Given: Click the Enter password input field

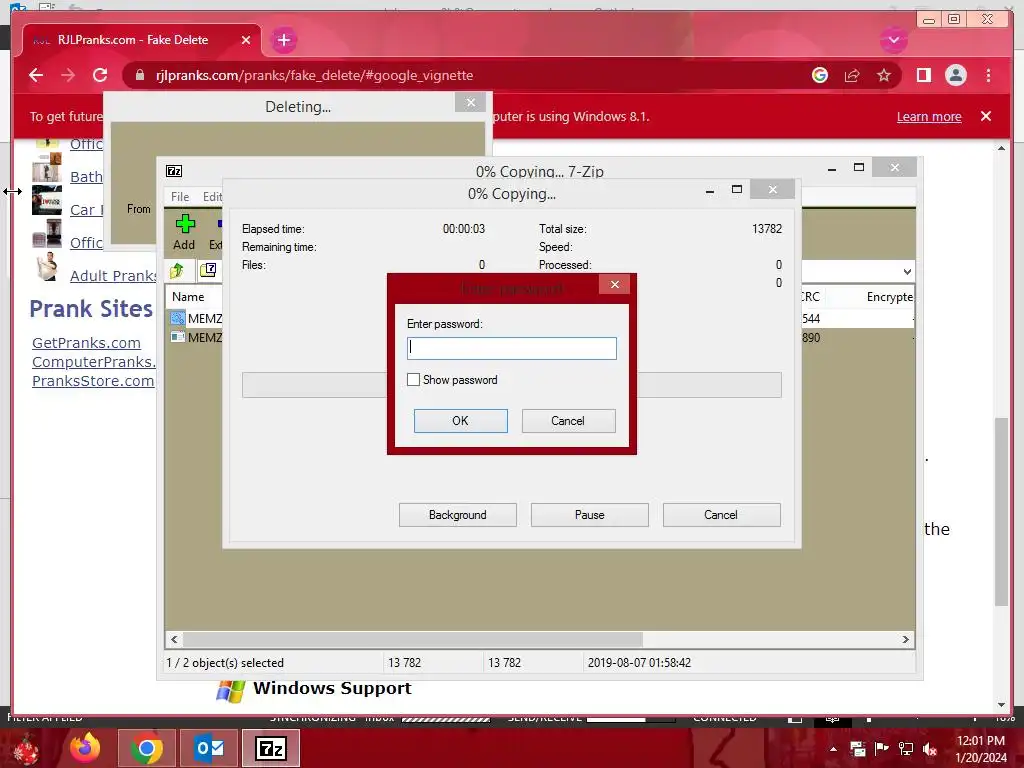Looking at the screenshot, I should 511,348.
